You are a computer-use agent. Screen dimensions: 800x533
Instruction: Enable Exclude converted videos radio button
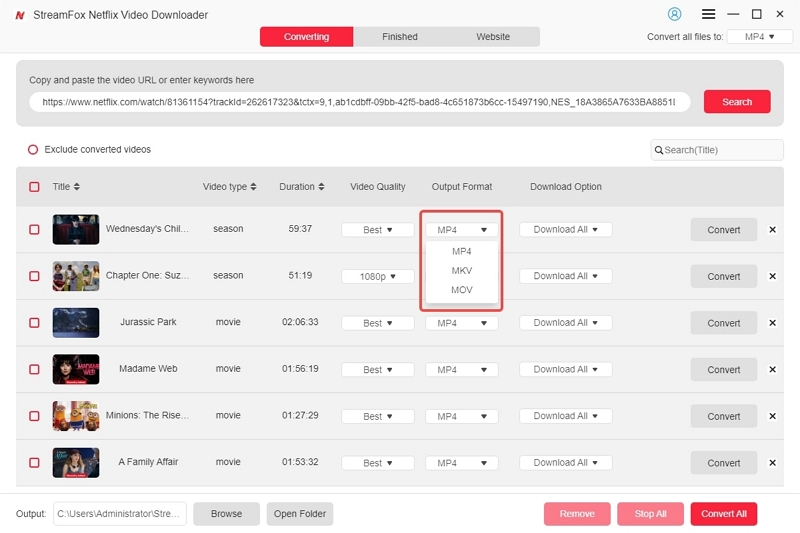pos(33,149)
